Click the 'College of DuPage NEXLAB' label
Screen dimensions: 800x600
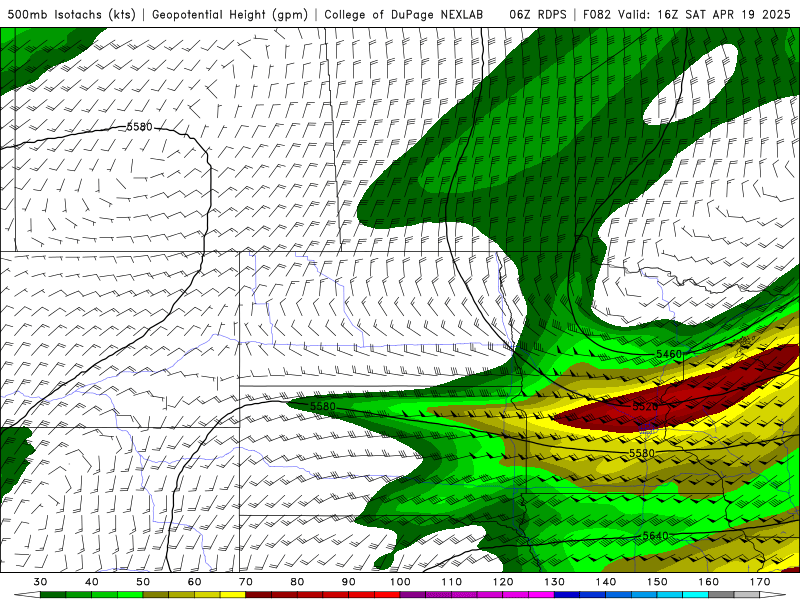pyautogui.click(x=404, y=14)
